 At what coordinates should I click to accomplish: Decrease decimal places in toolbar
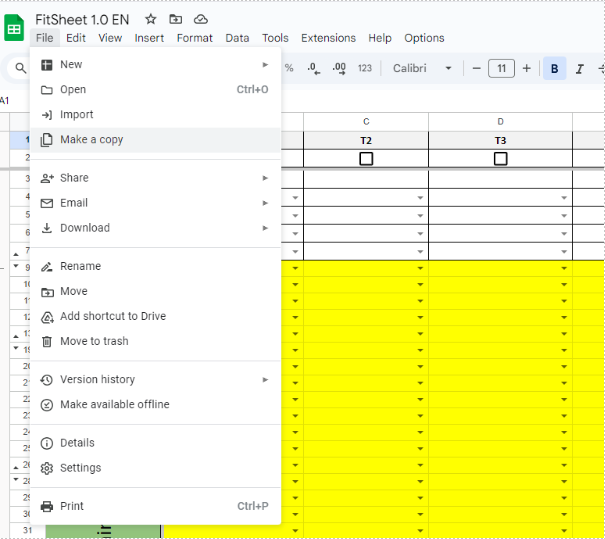pyautogui.click(x=313, y=68)
